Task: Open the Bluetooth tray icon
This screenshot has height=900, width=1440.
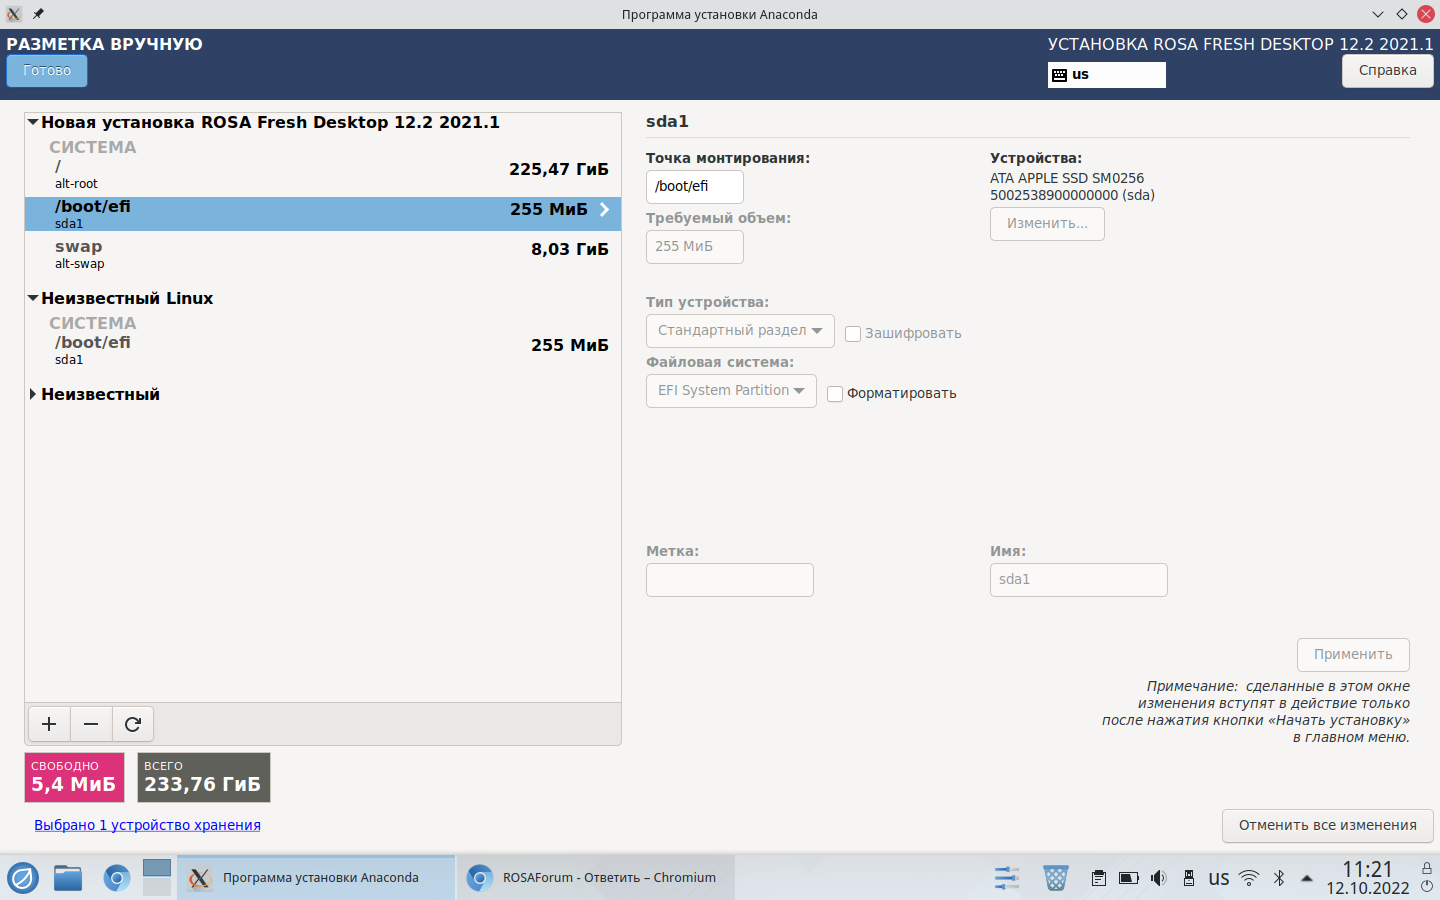Action: 1278,878
